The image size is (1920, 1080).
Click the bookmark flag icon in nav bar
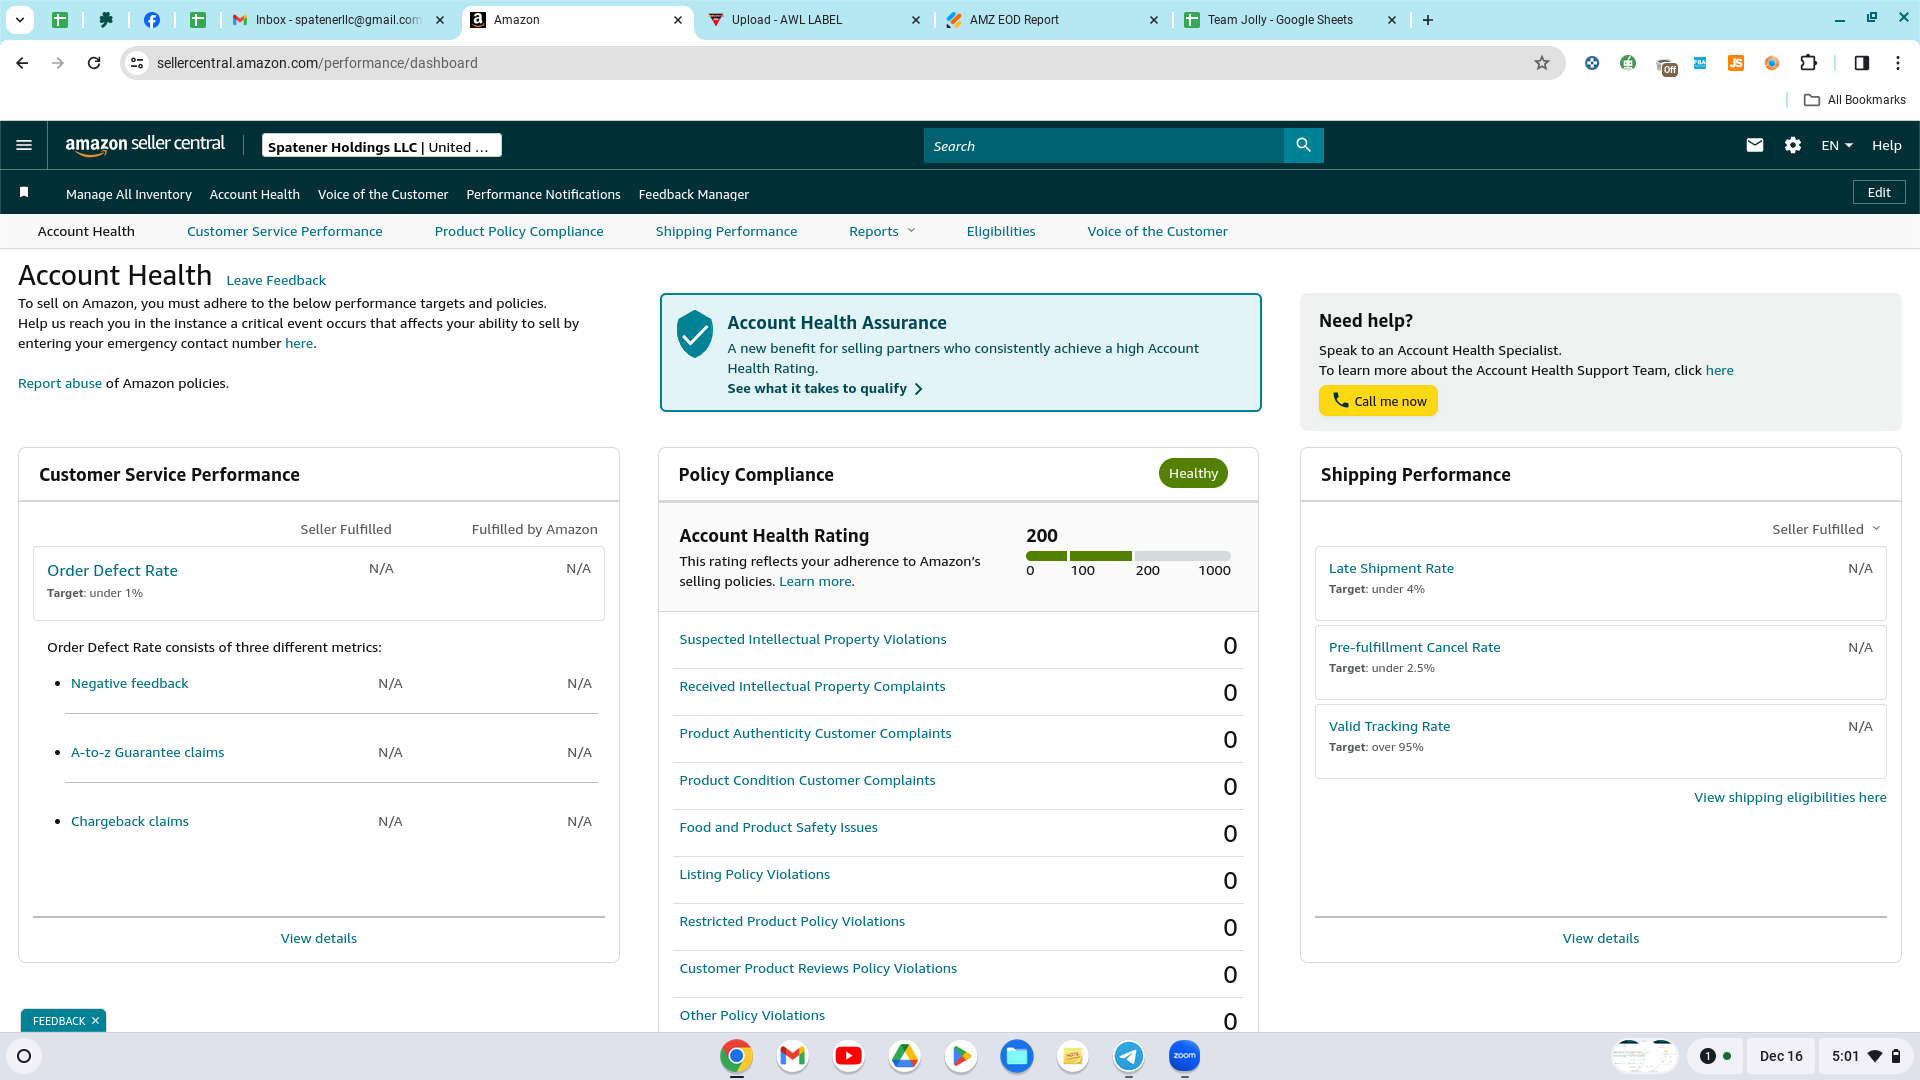(24, 192)
